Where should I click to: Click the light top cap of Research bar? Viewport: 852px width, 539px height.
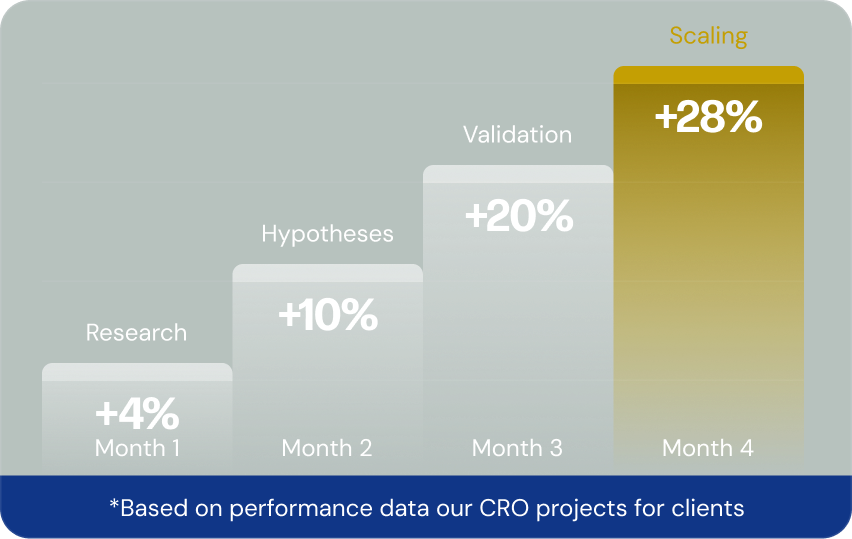click(x=137, y=372)
